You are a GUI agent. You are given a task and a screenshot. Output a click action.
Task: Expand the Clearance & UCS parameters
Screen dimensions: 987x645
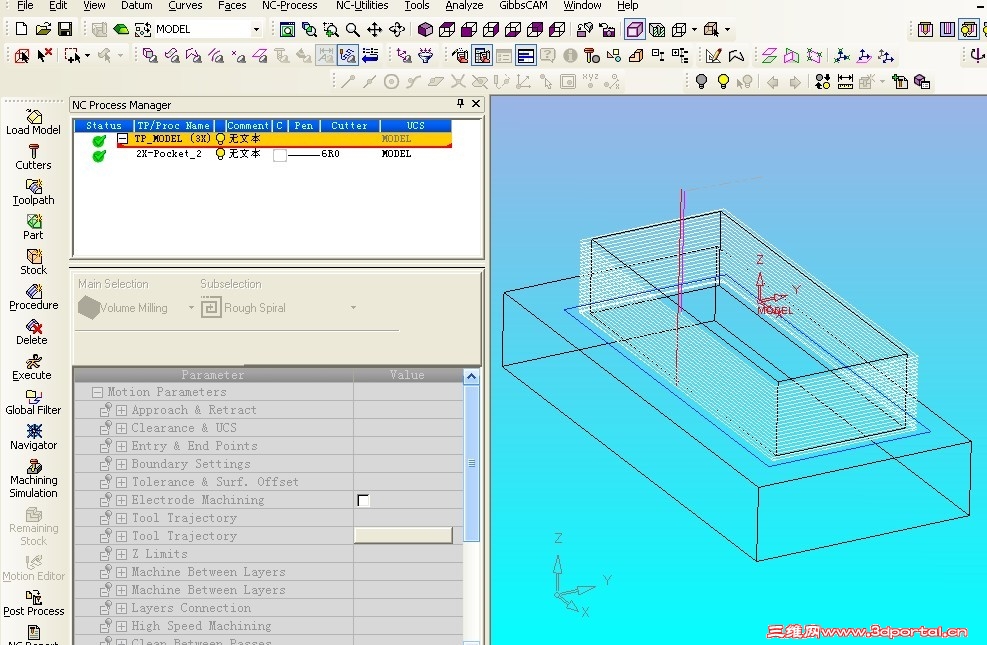(121, 429)
